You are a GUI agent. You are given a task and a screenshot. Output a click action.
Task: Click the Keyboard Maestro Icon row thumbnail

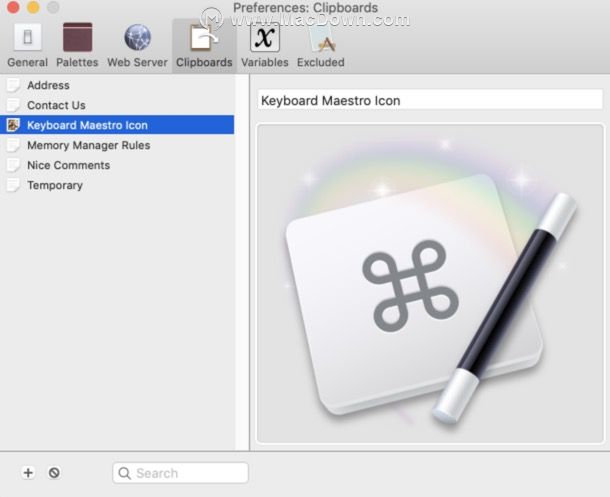point(13,125)
